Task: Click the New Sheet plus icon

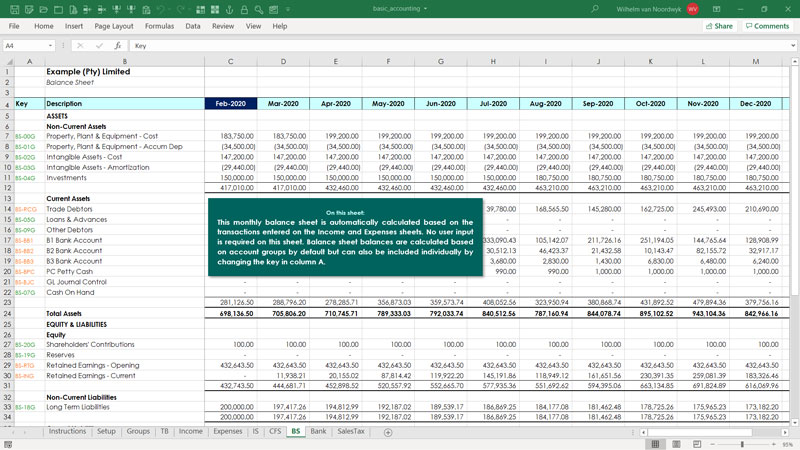Action: pos(388,432)
